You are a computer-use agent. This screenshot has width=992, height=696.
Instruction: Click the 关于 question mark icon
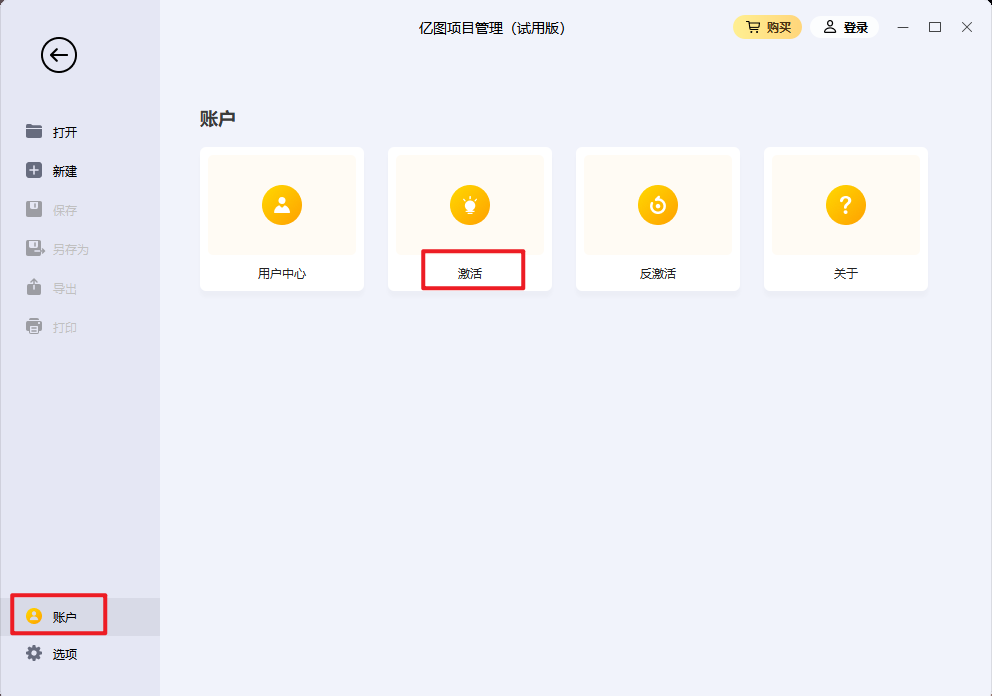coord(846,205)
